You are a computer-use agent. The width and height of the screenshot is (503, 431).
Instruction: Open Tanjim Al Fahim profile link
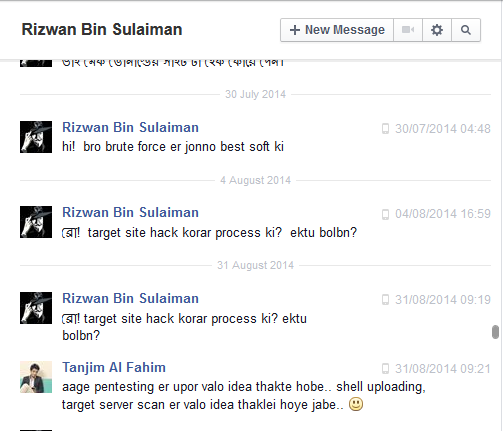(x=114, y=367)
